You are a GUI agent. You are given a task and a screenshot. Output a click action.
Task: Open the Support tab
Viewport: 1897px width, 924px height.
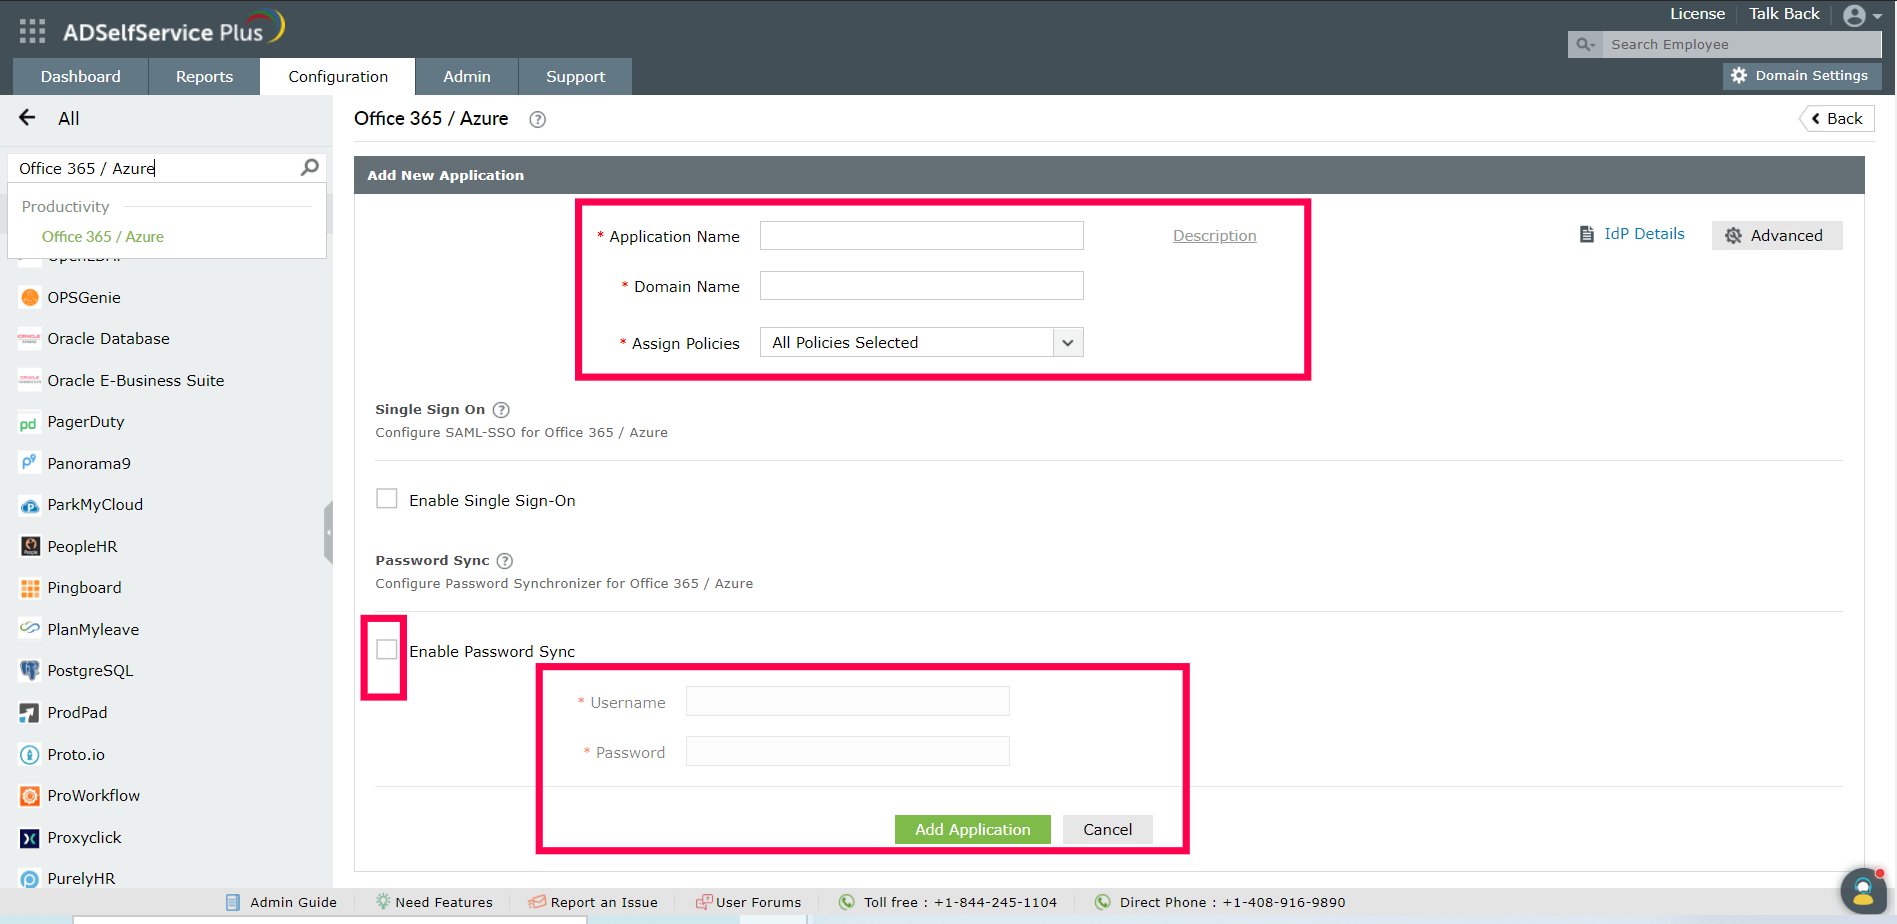pos(575,76)
